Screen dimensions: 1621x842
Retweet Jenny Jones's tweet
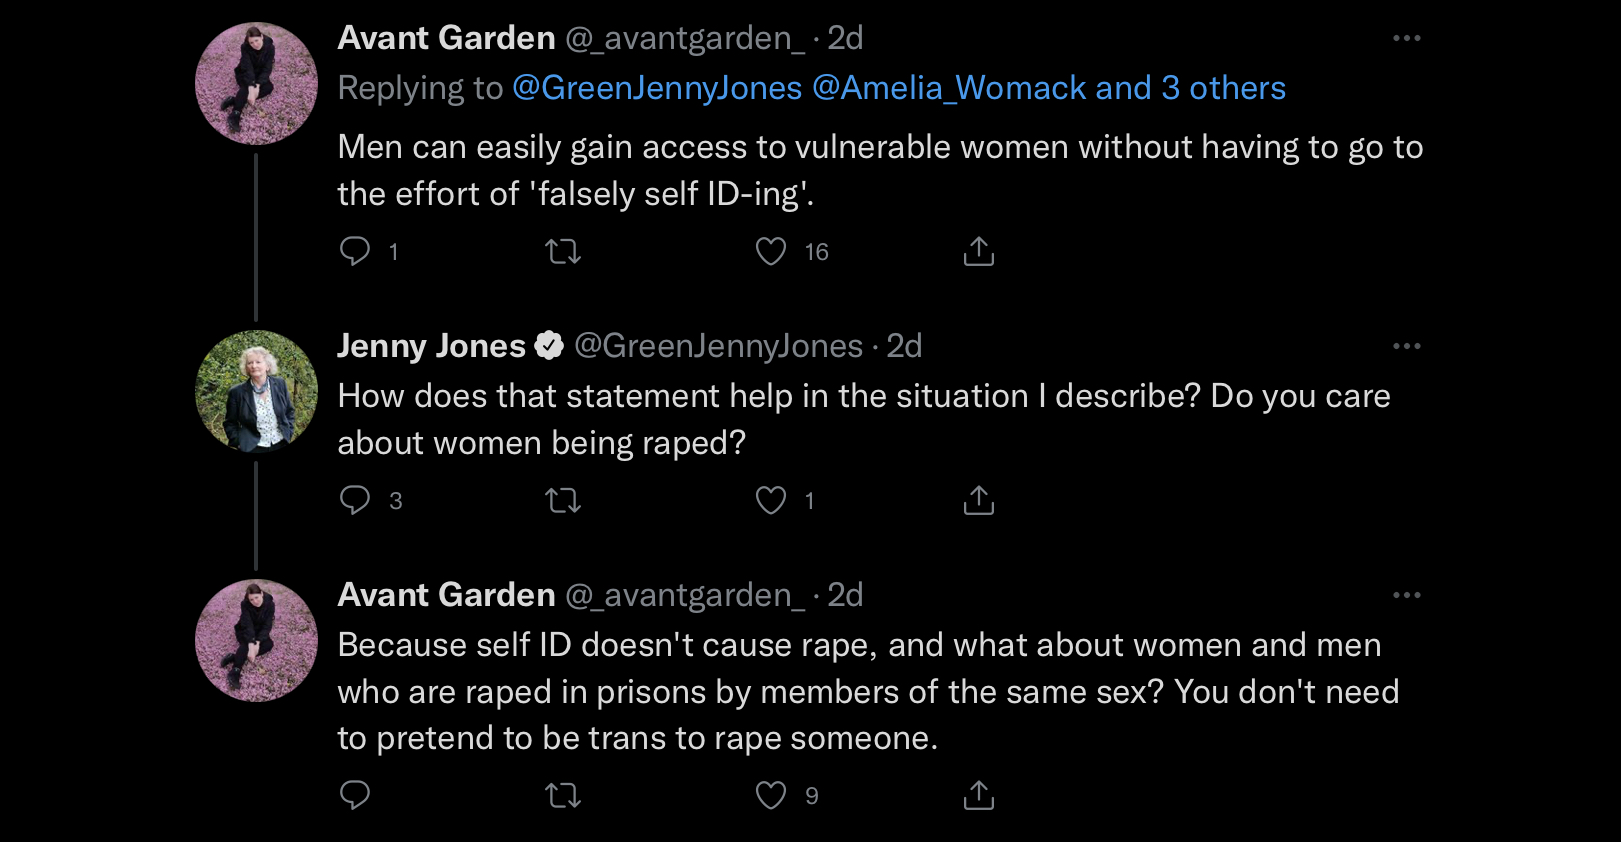pyautogui.click(x=563, y=500)
